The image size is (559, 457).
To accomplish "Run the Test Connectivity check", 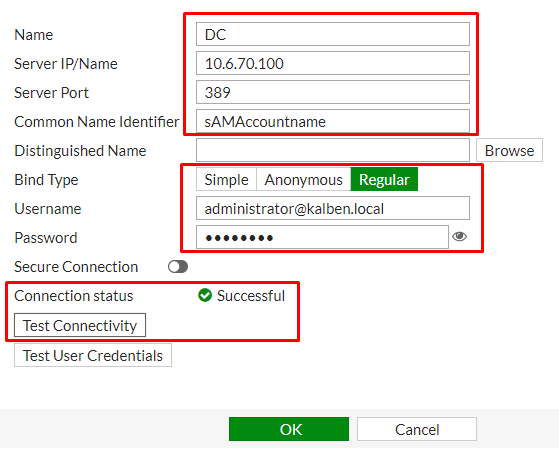I will 80,325.
